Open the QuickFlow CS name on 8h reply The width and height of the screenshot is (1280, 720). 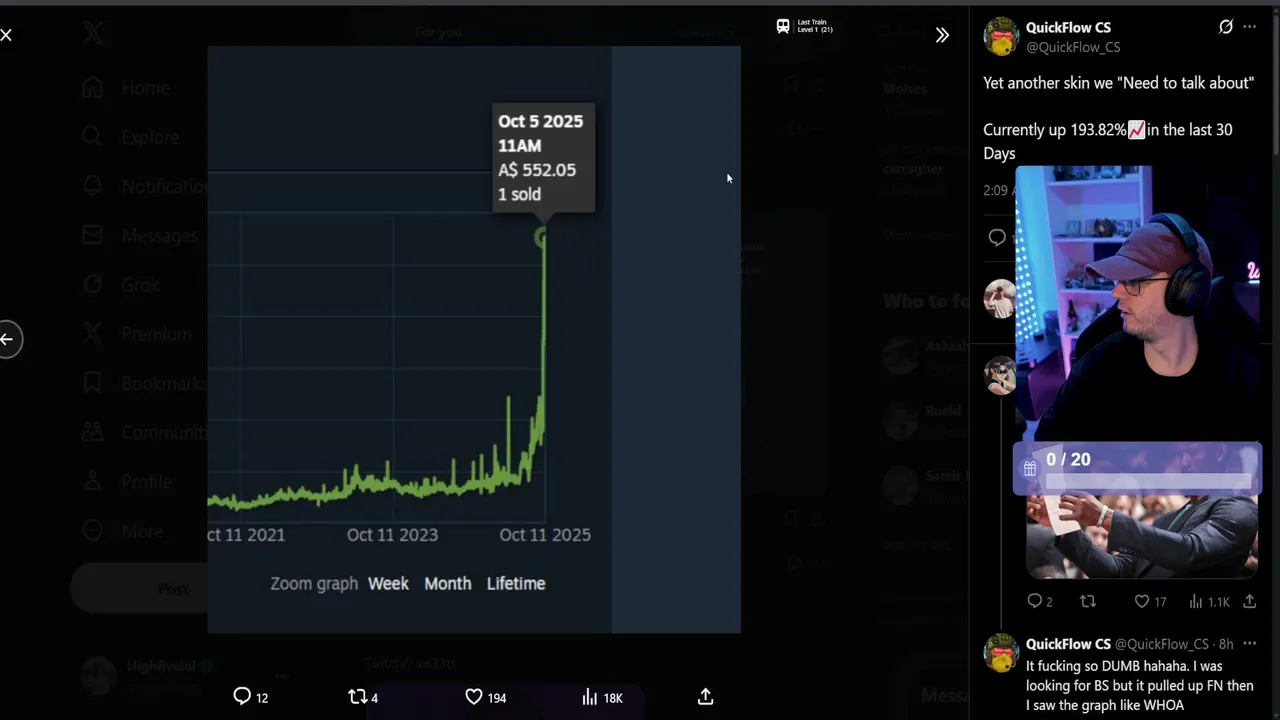pos(1068,644)
